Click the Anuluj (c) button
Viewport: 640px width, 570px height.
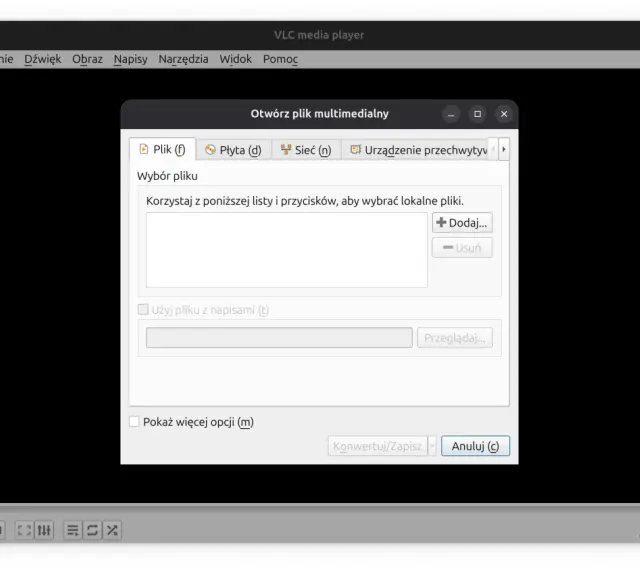pyautogui.click(x=475, y=446)
